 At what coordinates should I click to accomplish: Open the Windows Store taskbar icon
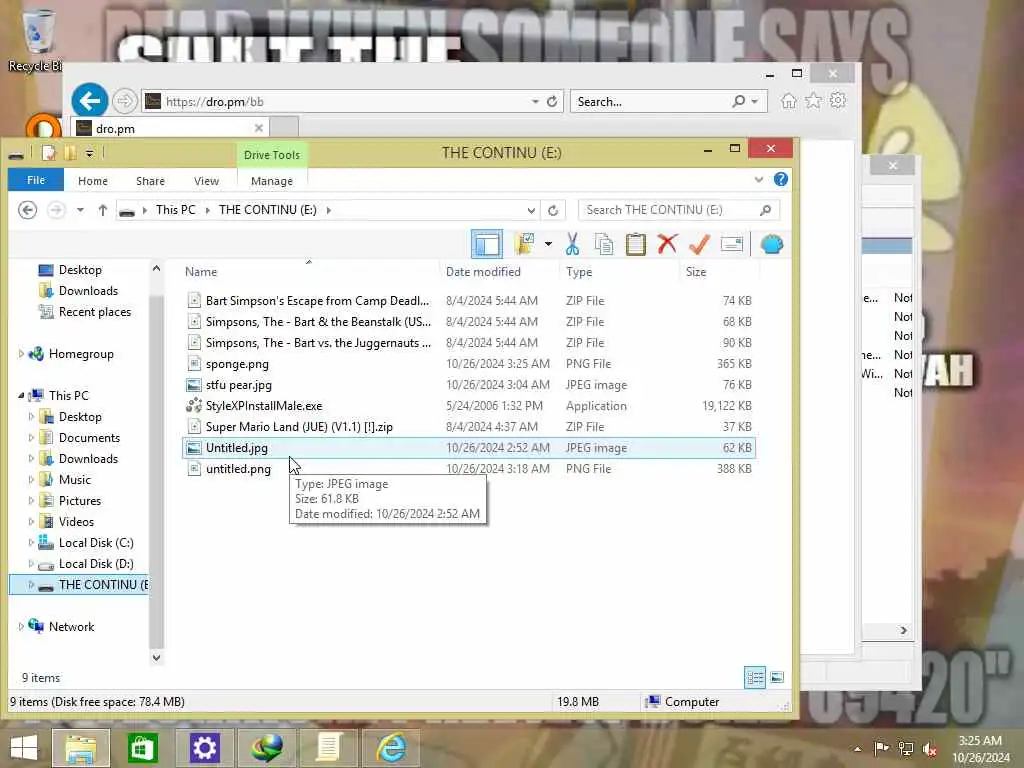click(142, 748)
